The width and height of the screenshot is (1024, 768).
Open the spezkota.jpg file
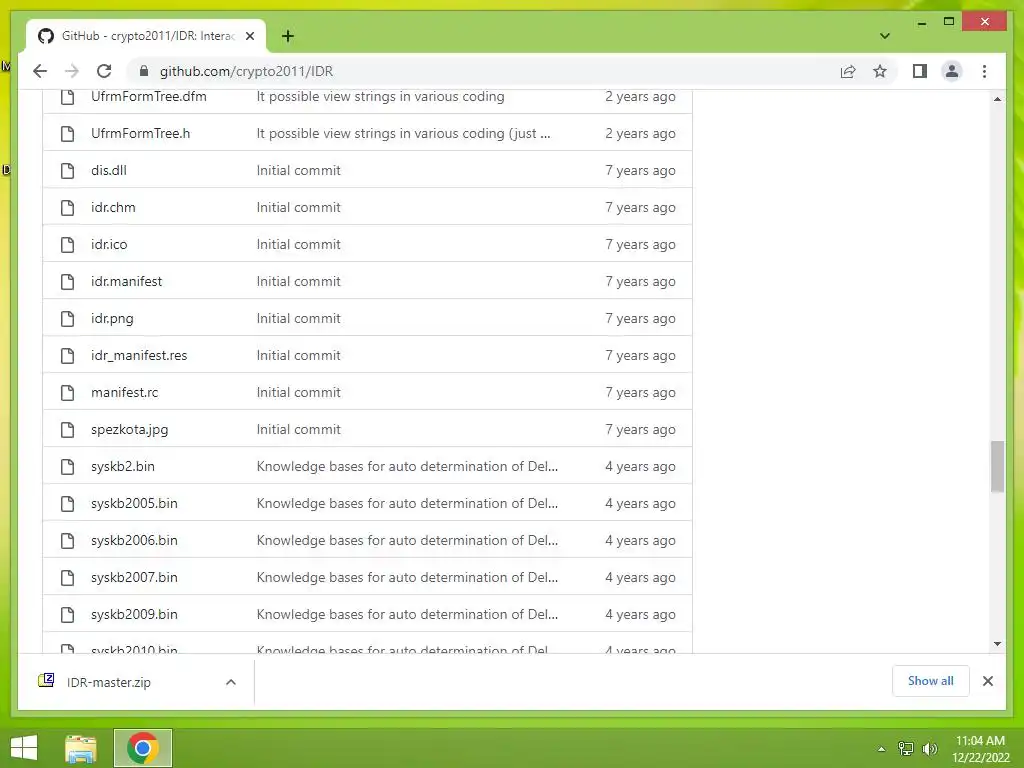(x=129, y=430)
